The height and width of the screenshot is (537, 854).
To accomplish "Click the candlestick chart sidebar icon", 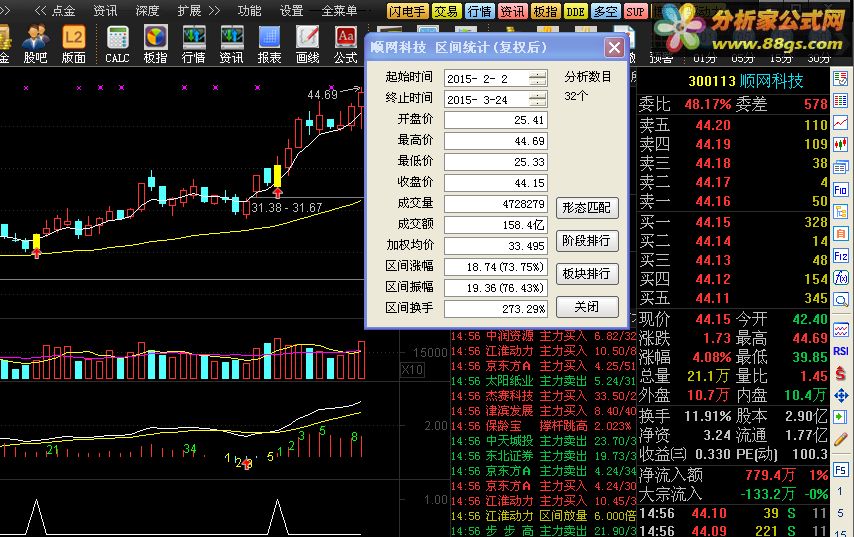I will [841, 144].
